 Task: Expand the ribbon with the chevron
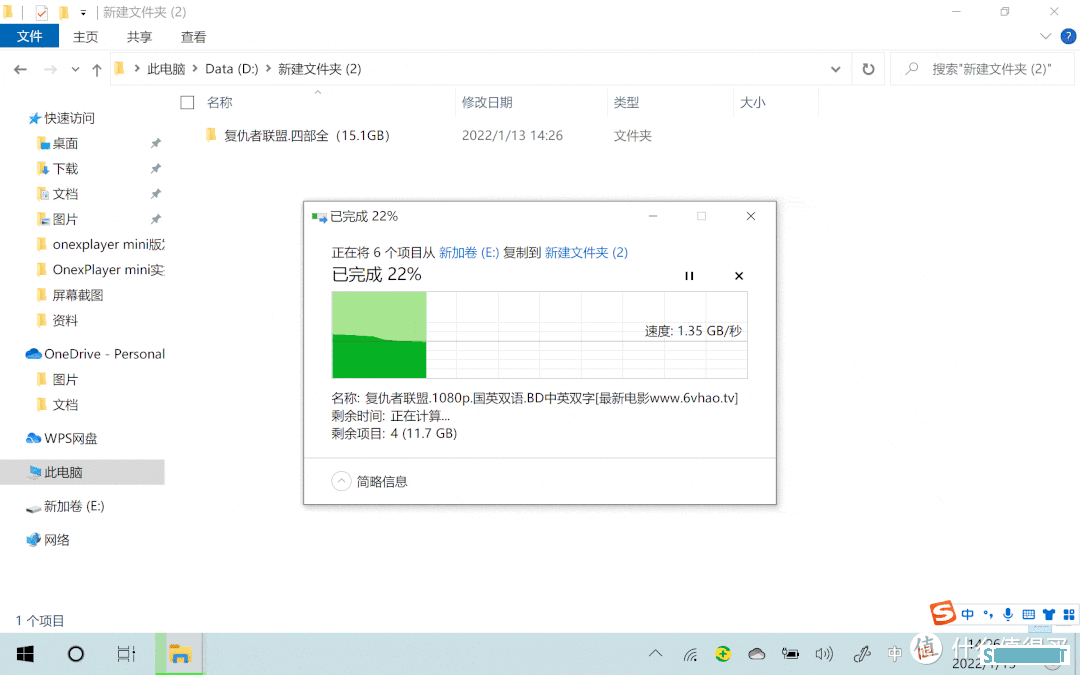pyautogui.click(x=1046, y=37)
